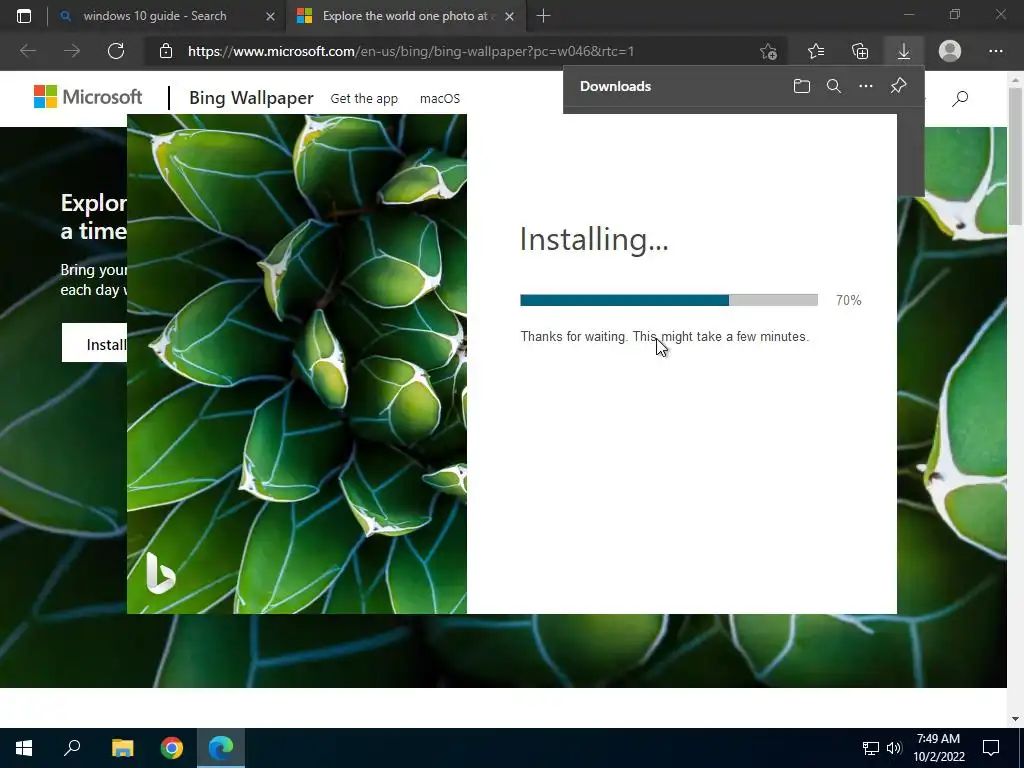Screen dimensions: 1024x768
Task: Click the Install button on the page
Action: 95,344
